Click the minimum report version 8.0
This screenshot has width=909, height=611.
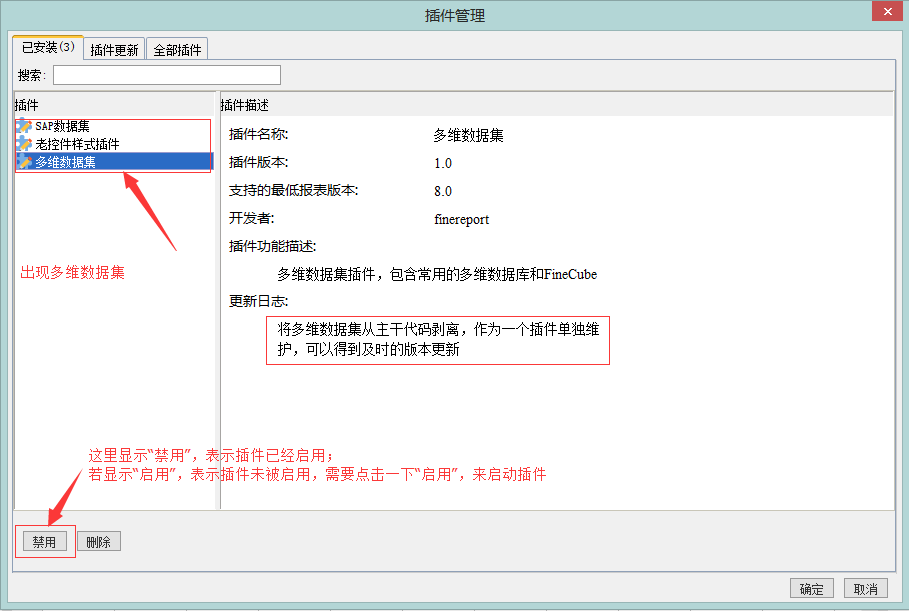[443, 191]
